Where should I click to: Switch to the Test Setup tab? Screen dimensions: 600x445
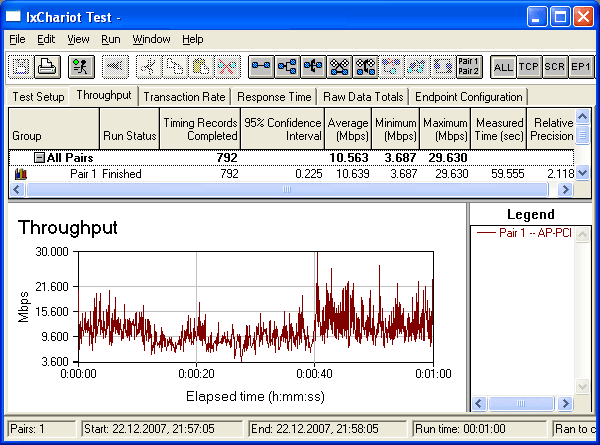click(38, 97)
